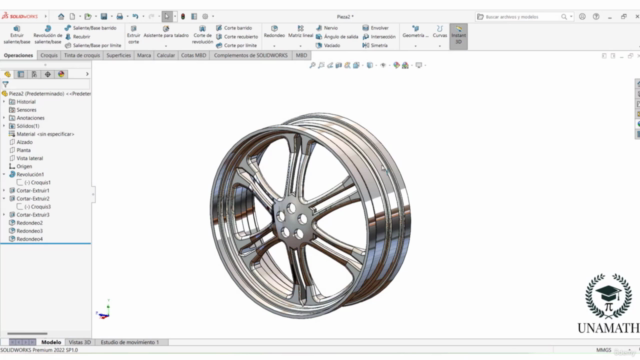This screenshot has width=640, height=360.
Task: Switch to the Superficies tab
Action: [x=118, y=56]
